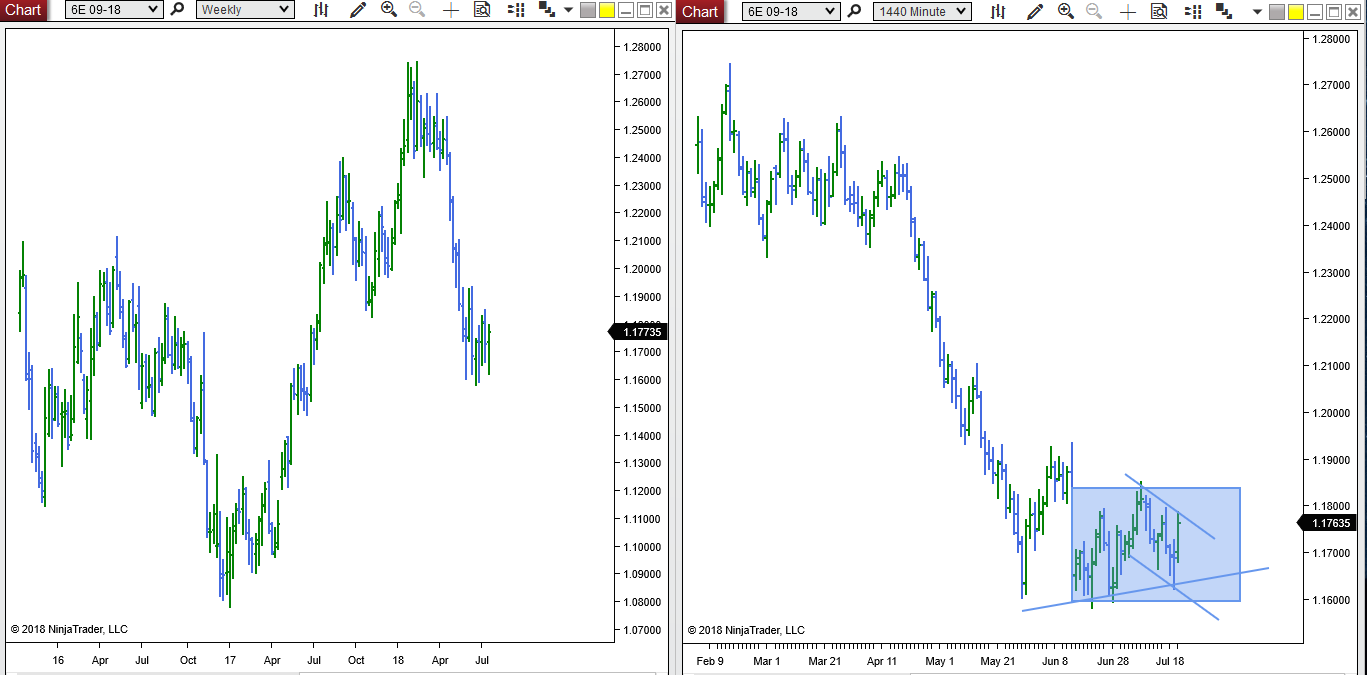Close the 1440 Minute chart window
The height and width of the screenshot is (675, 1367).
click(1353, 12)
